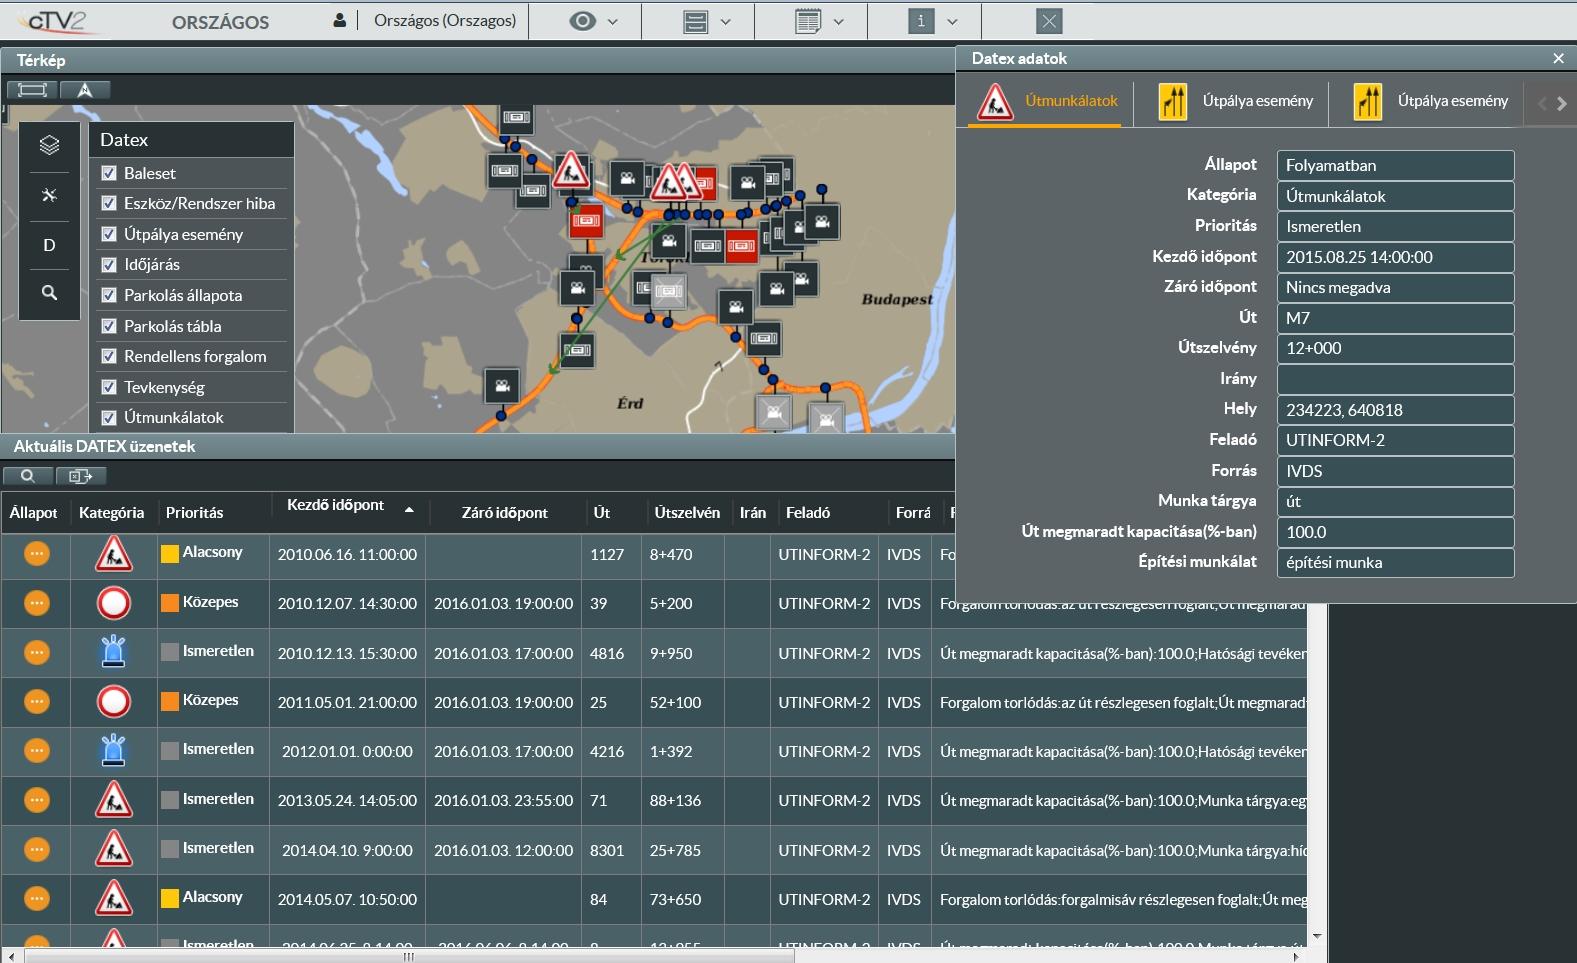Click the Útszelvény field showing 12+000

pos(1395,348)
